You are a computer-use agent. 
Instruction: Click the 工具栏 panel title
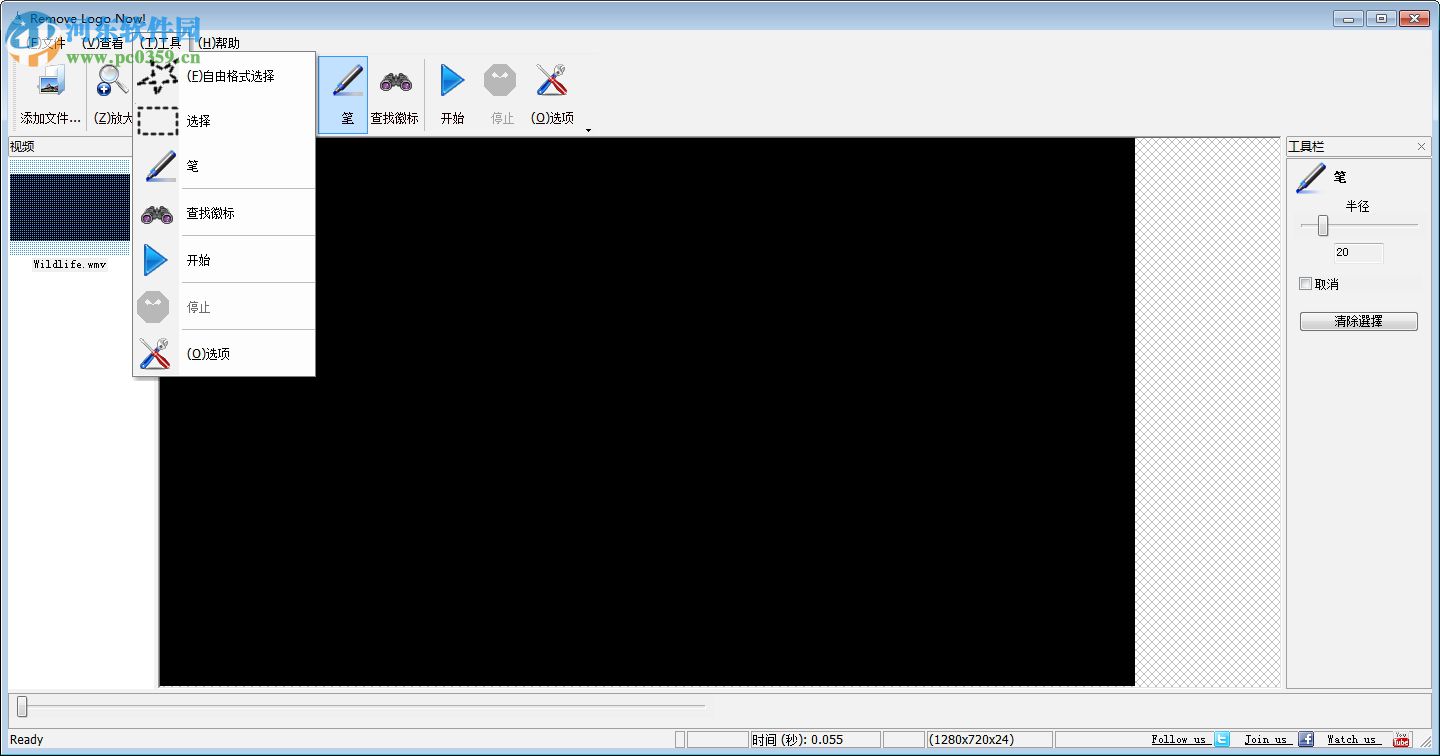pos(1306,147)
